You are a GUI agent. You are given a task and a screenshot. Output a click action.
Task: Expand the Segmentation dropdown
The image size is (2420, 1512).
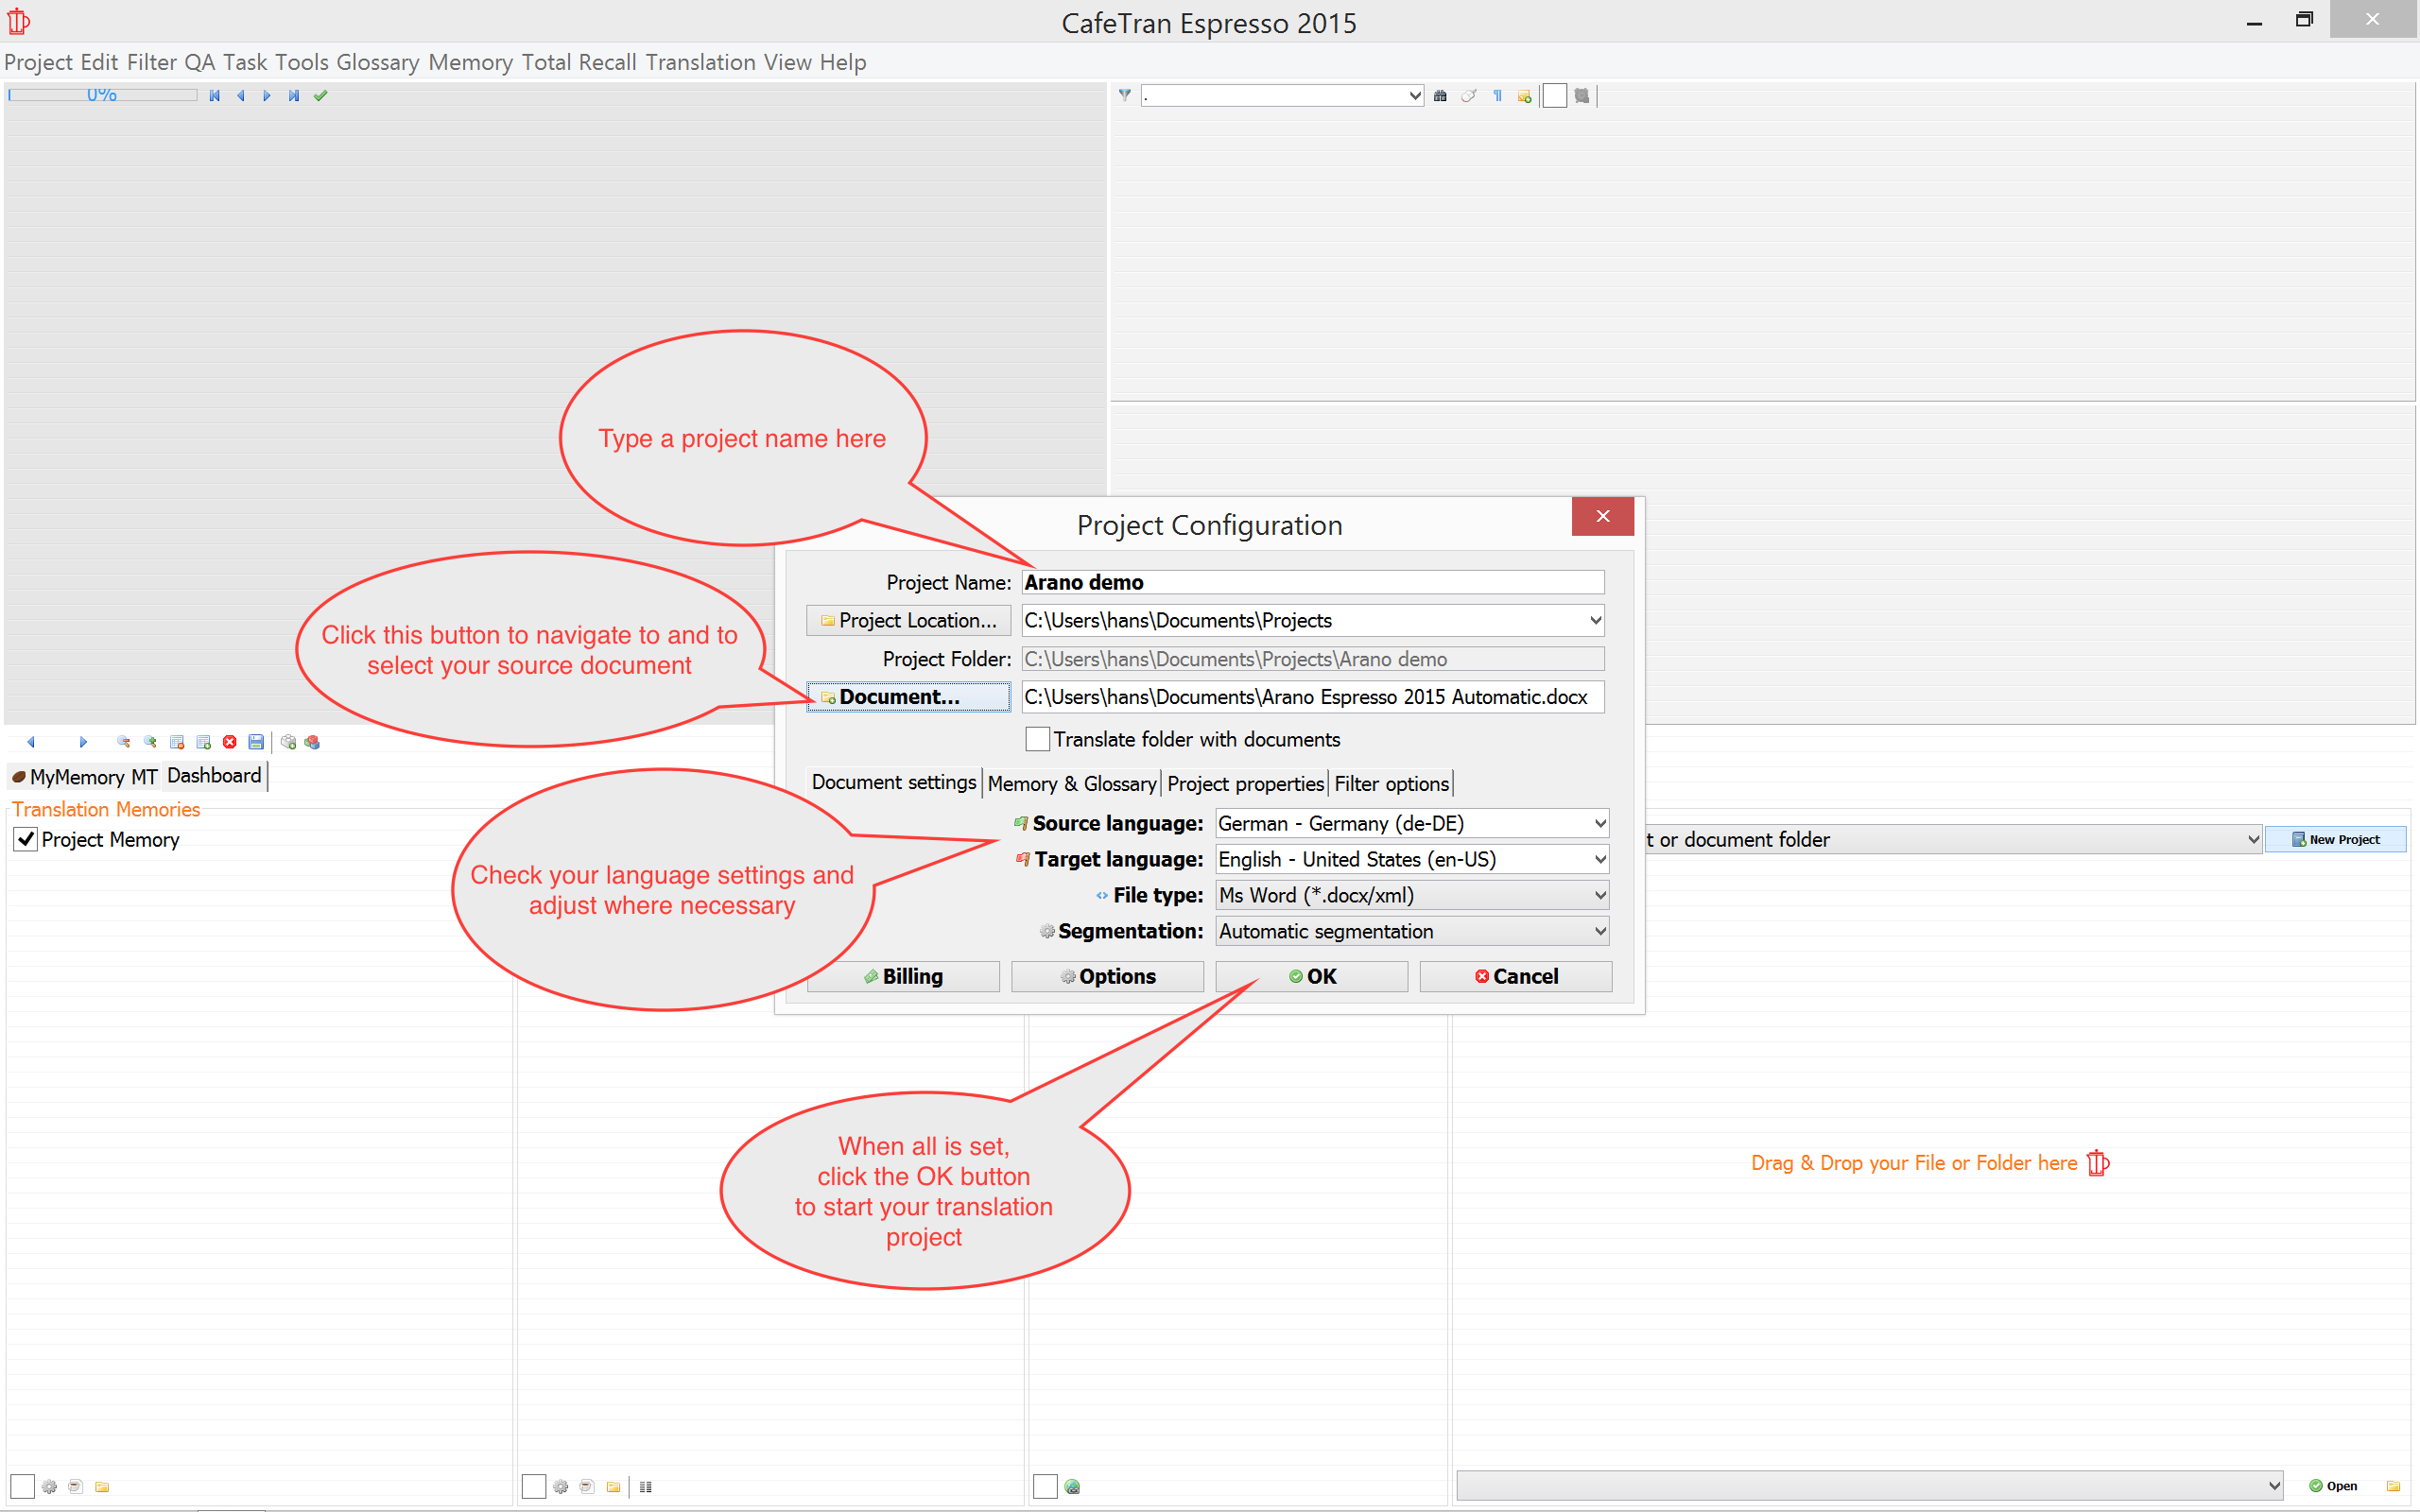(x=1411, y=931)
